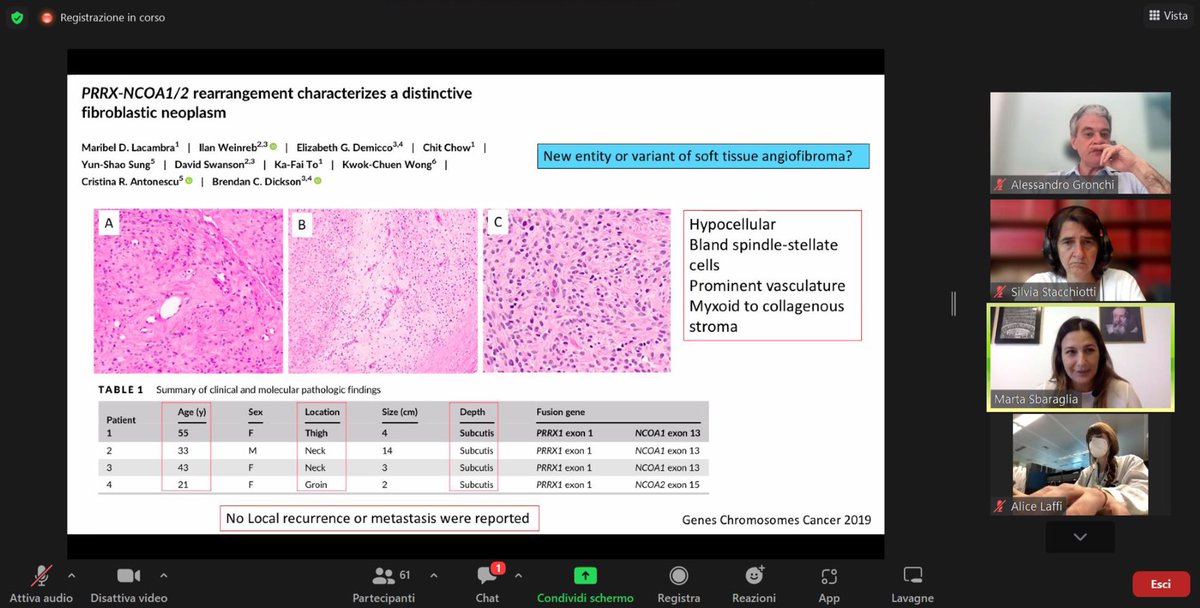Turn off camera with Disattiva video
Viewport: 1200px width, 608px height.
pyautogui.click(x=128, y=584)
